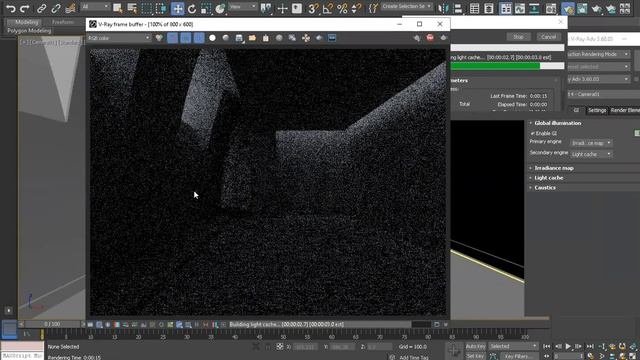Open Rendered Frame Window
The width and height of the screenshot is (640, 360).
coord(582,8)
